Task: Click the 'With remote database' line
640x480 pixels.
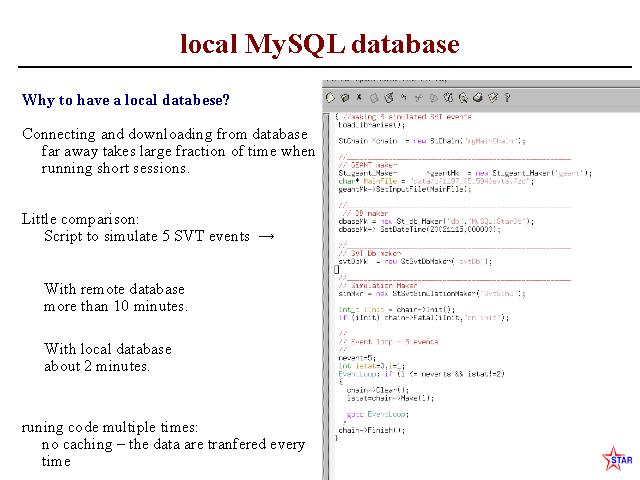Action: click(114, 289)
